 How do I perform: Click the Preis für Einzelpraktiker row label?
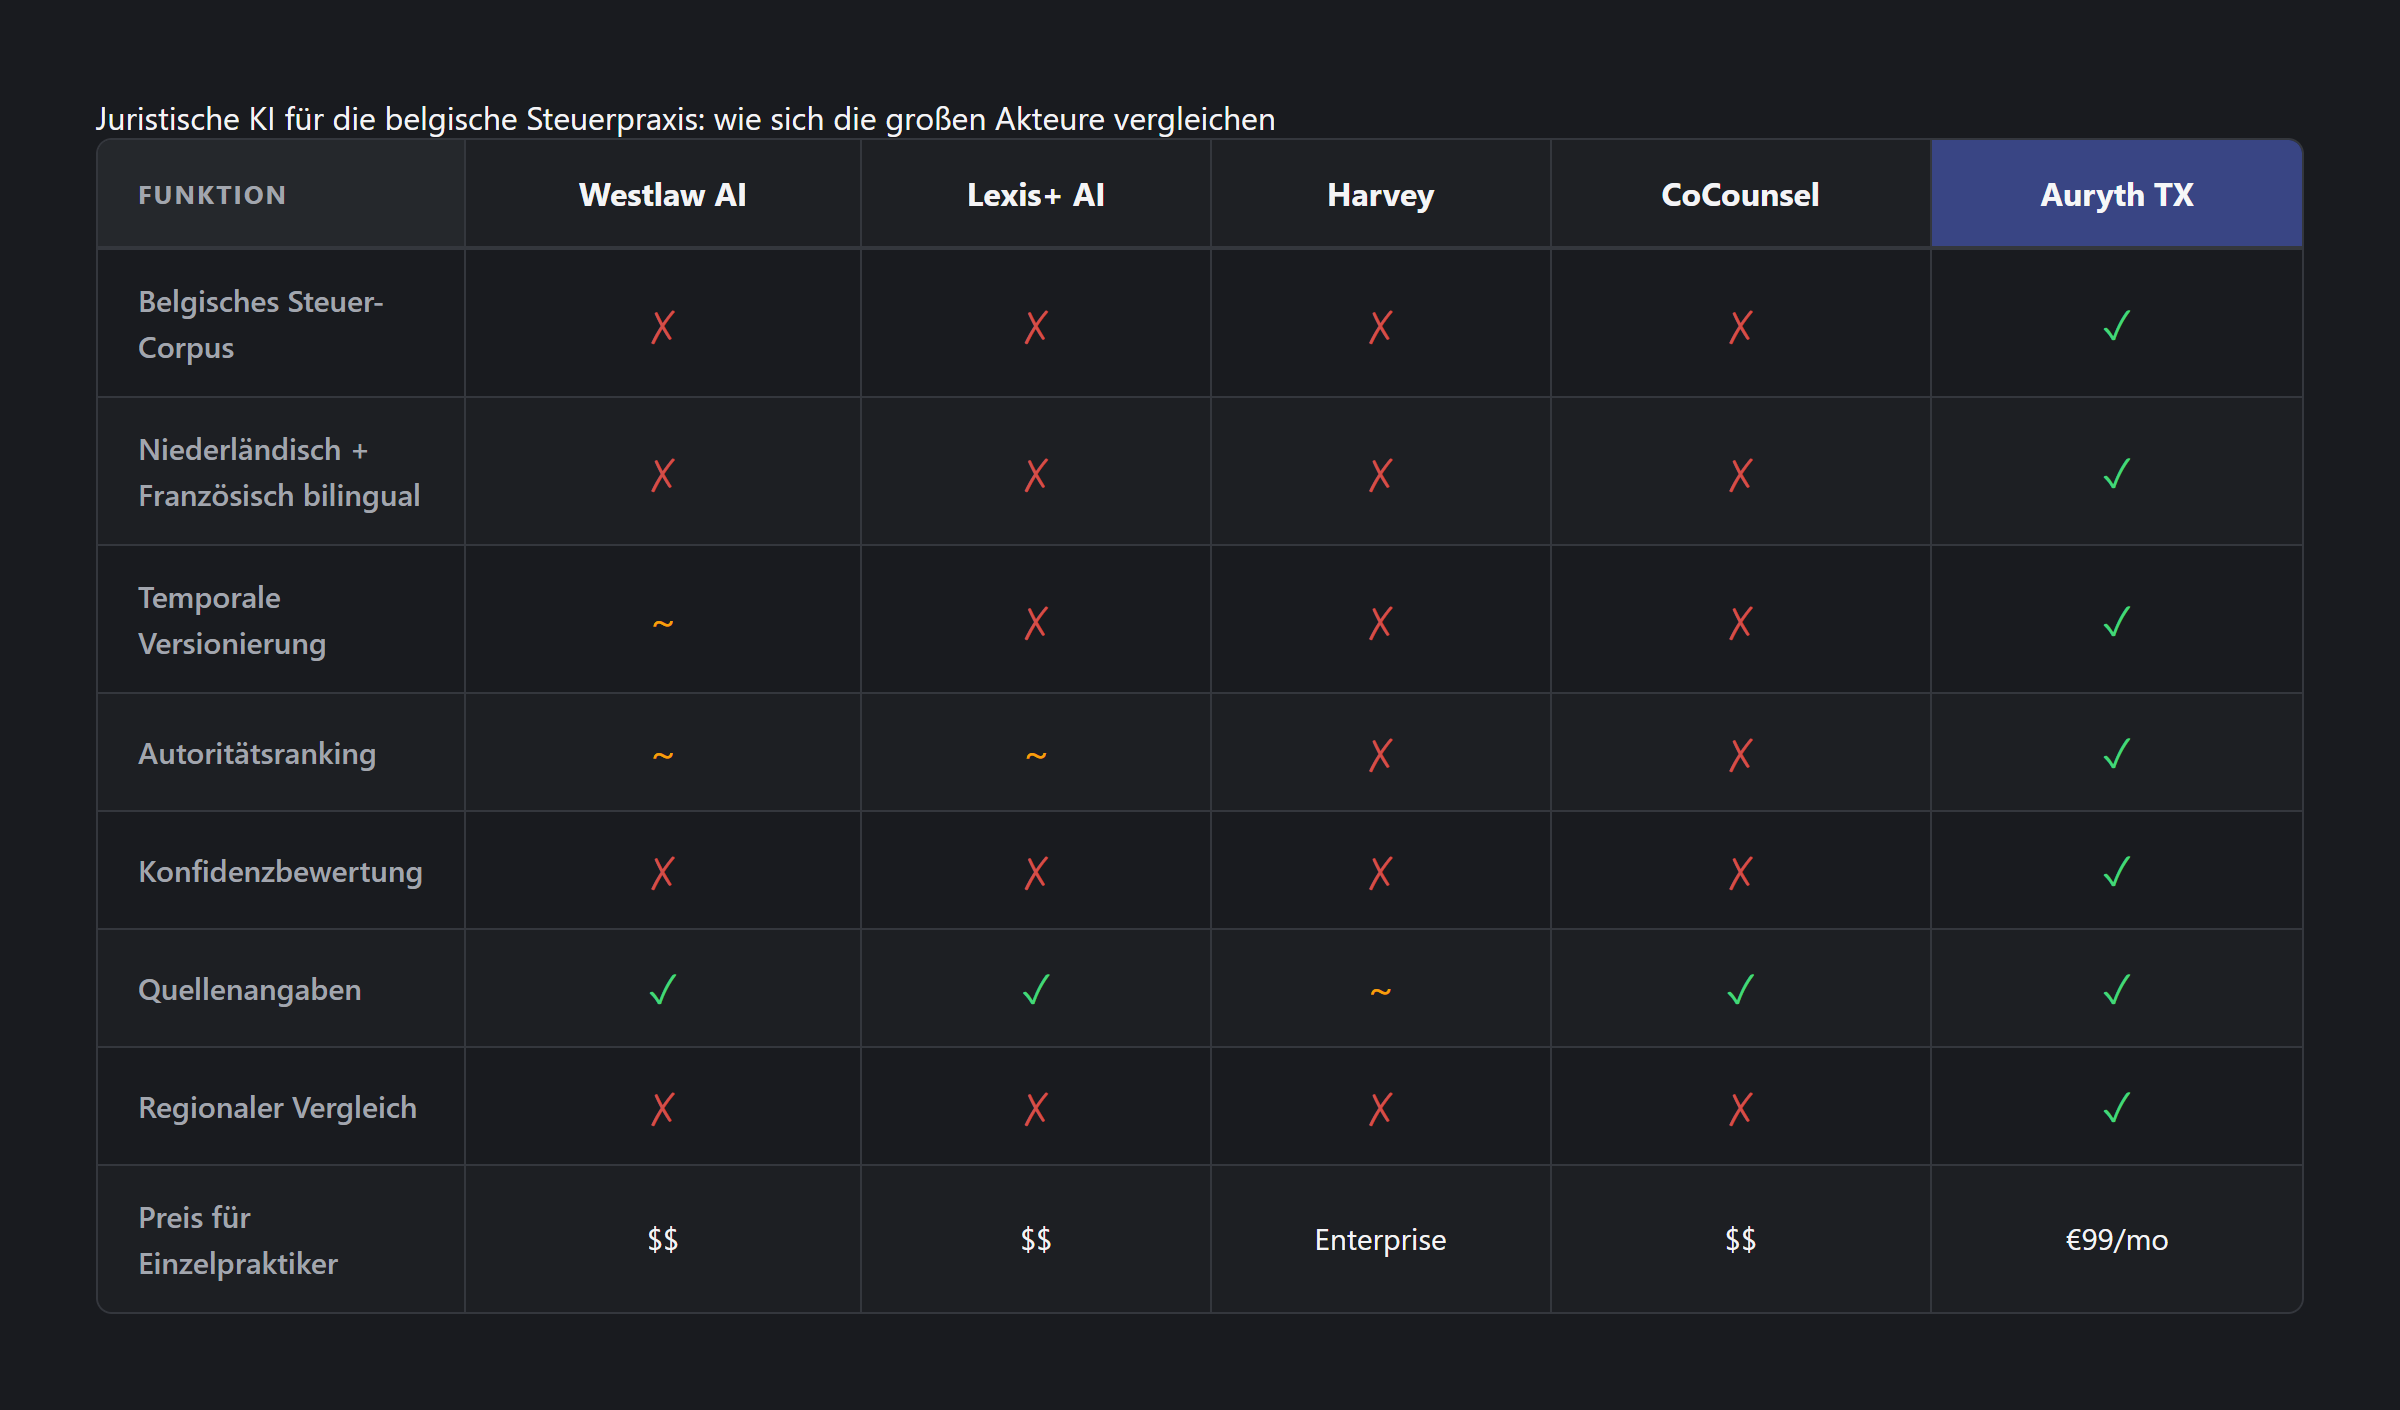click(x=238, y=1240)
